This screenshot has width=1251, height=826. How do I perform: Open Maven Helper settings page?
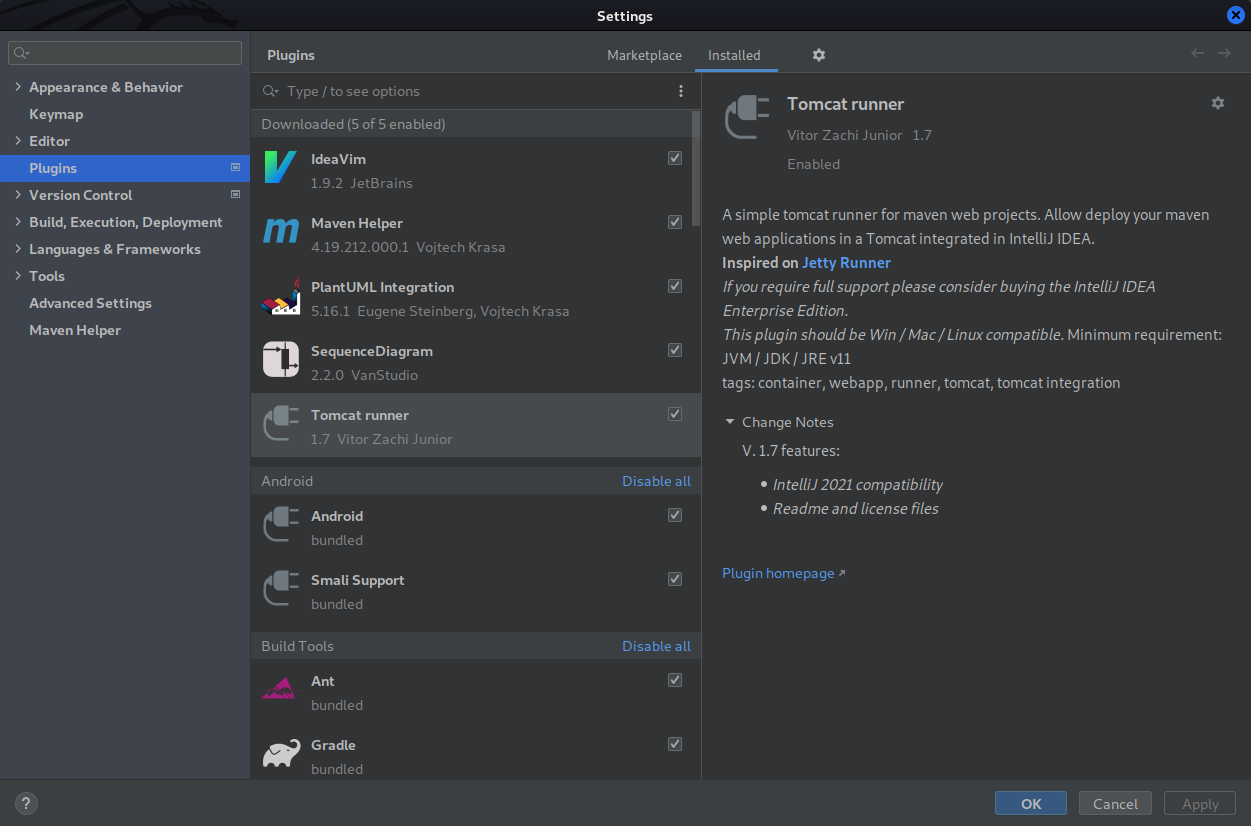75,330
